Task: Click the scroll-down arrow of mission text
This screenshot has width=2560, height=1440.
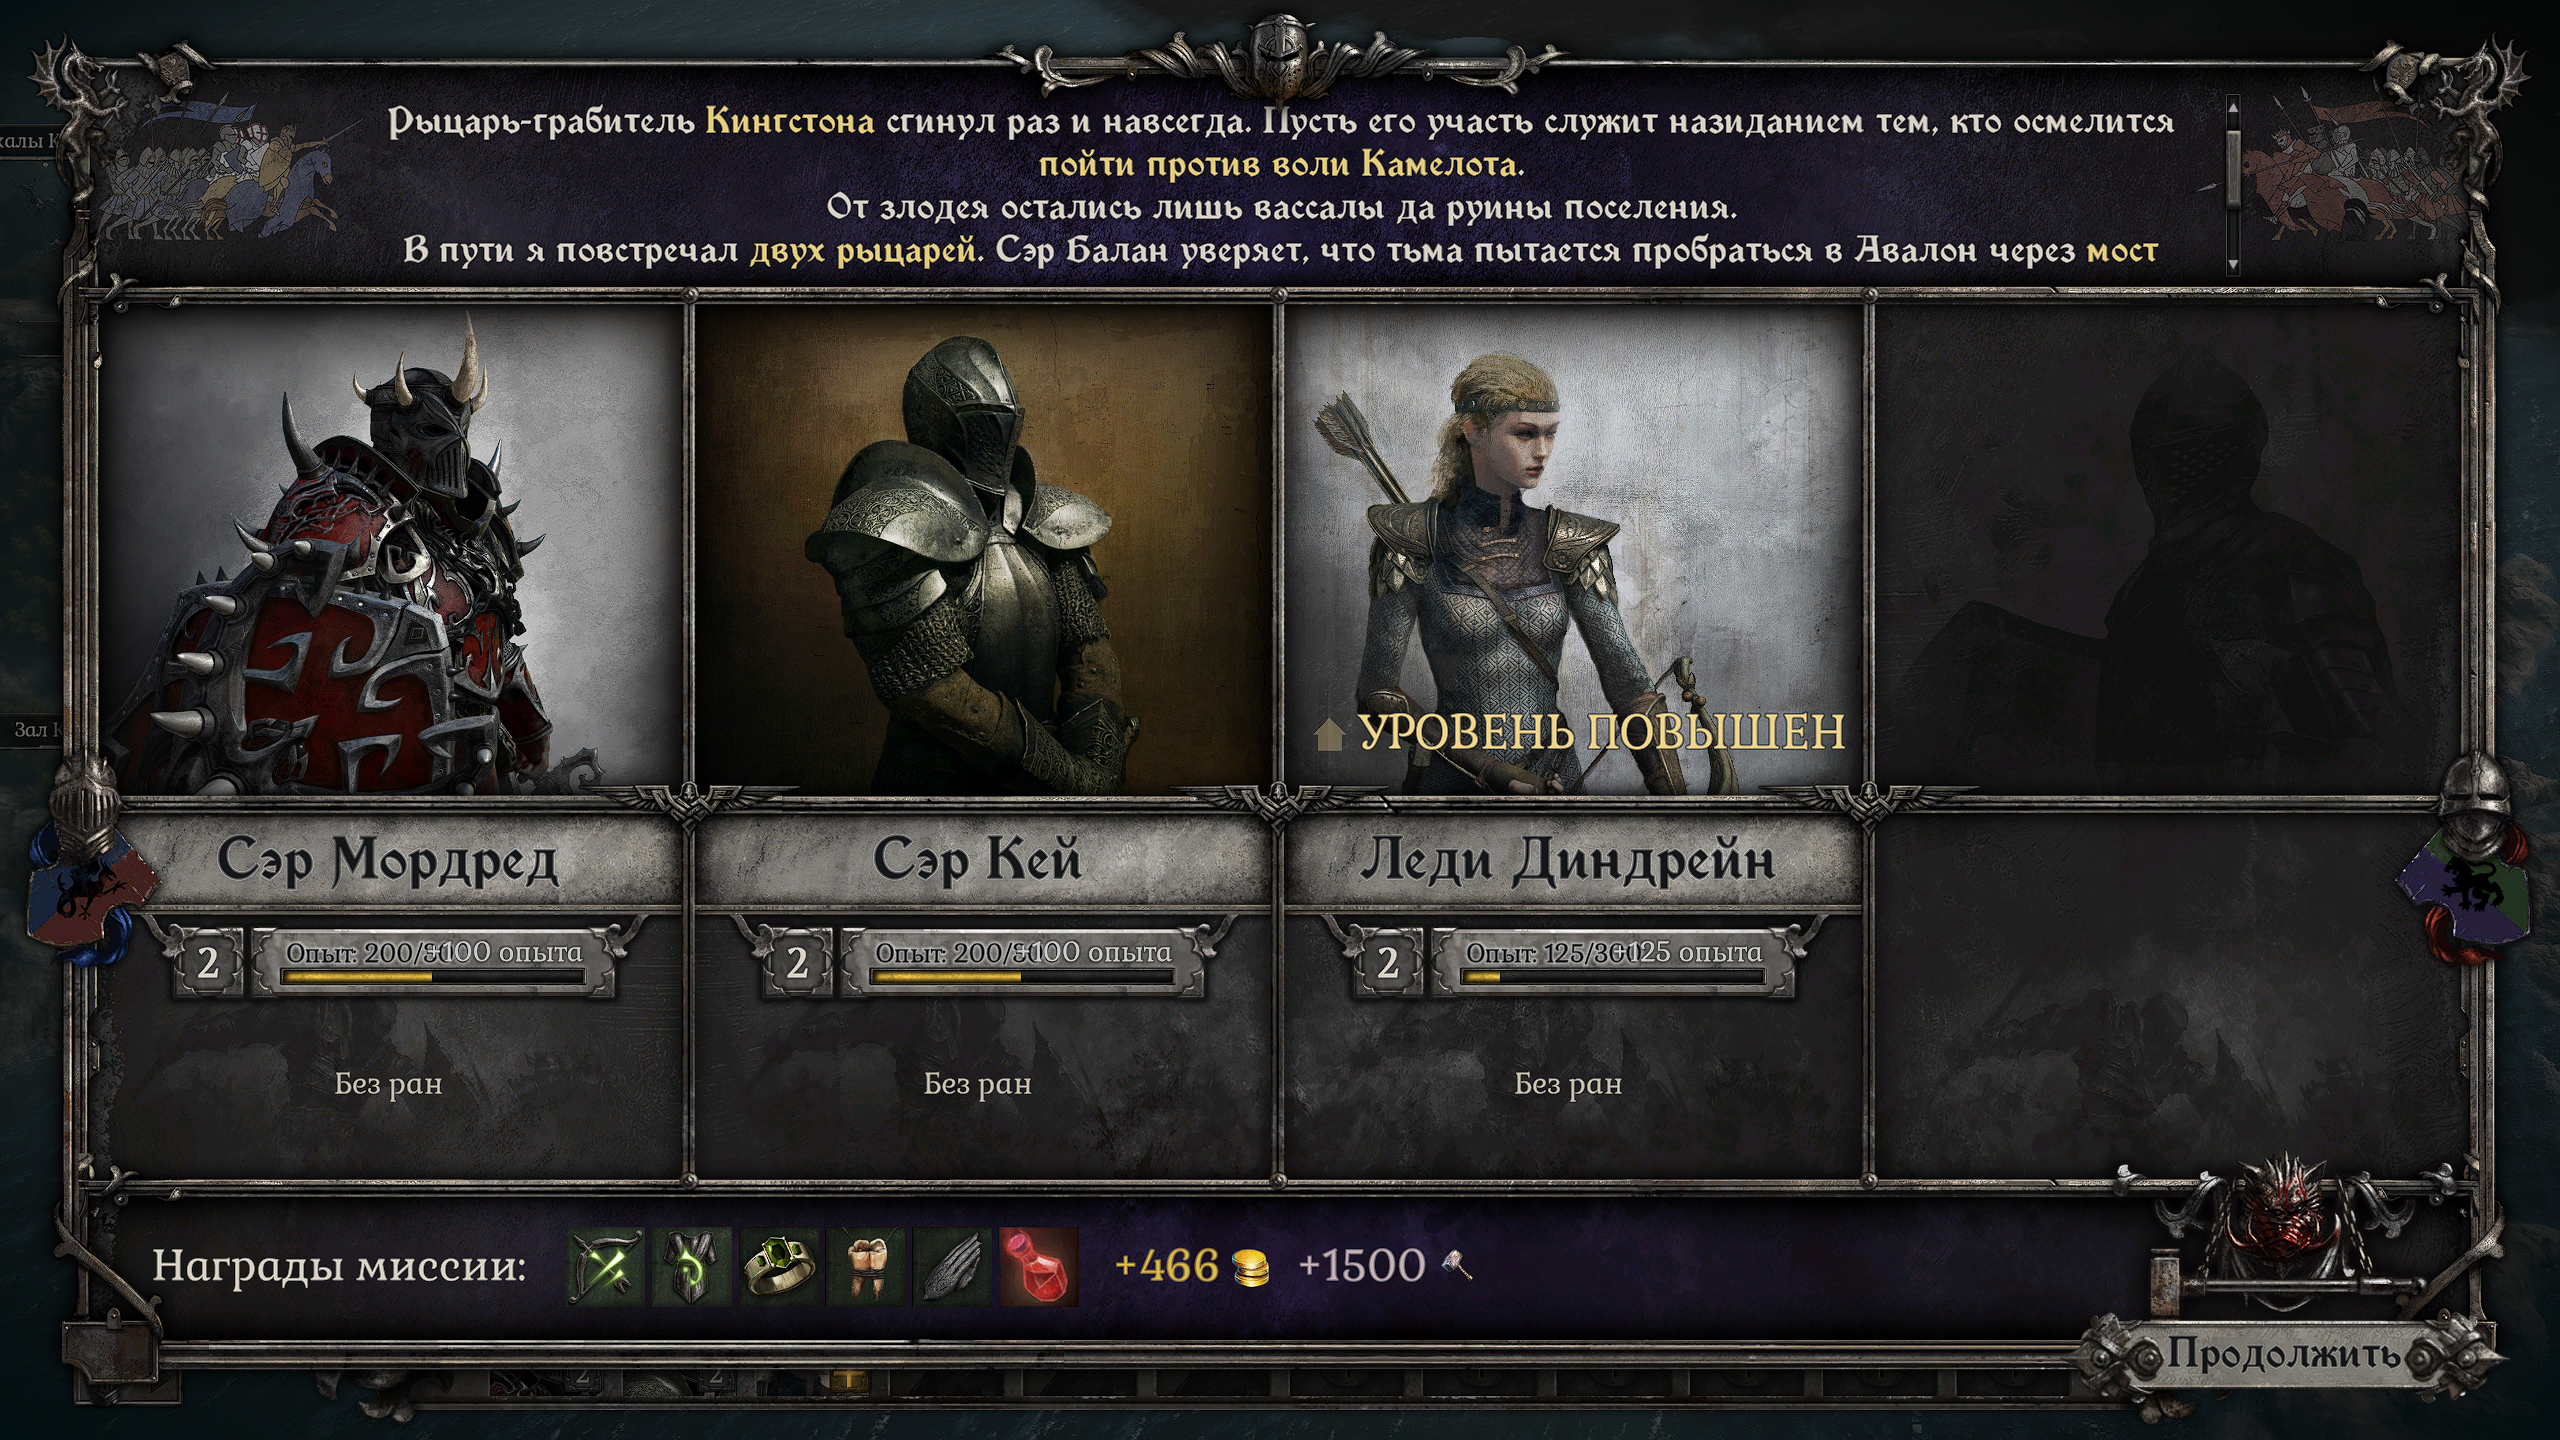Action: [2233, 266]
